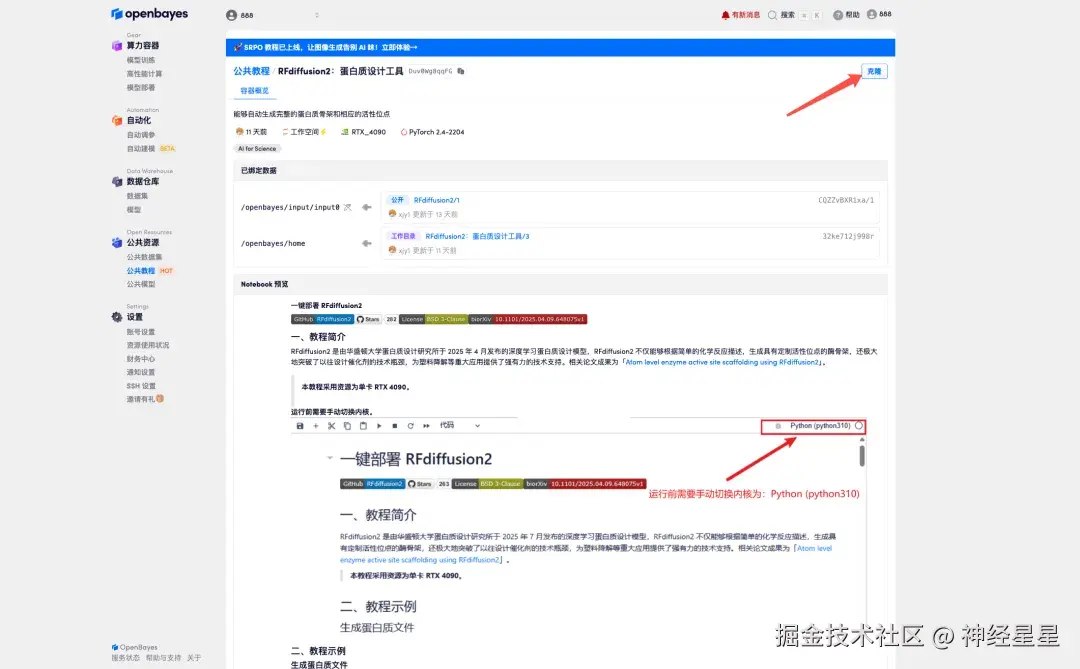Open the 设置 gear icon
This screenshot has width=1080, height=669.
click(x=117, y=317)
